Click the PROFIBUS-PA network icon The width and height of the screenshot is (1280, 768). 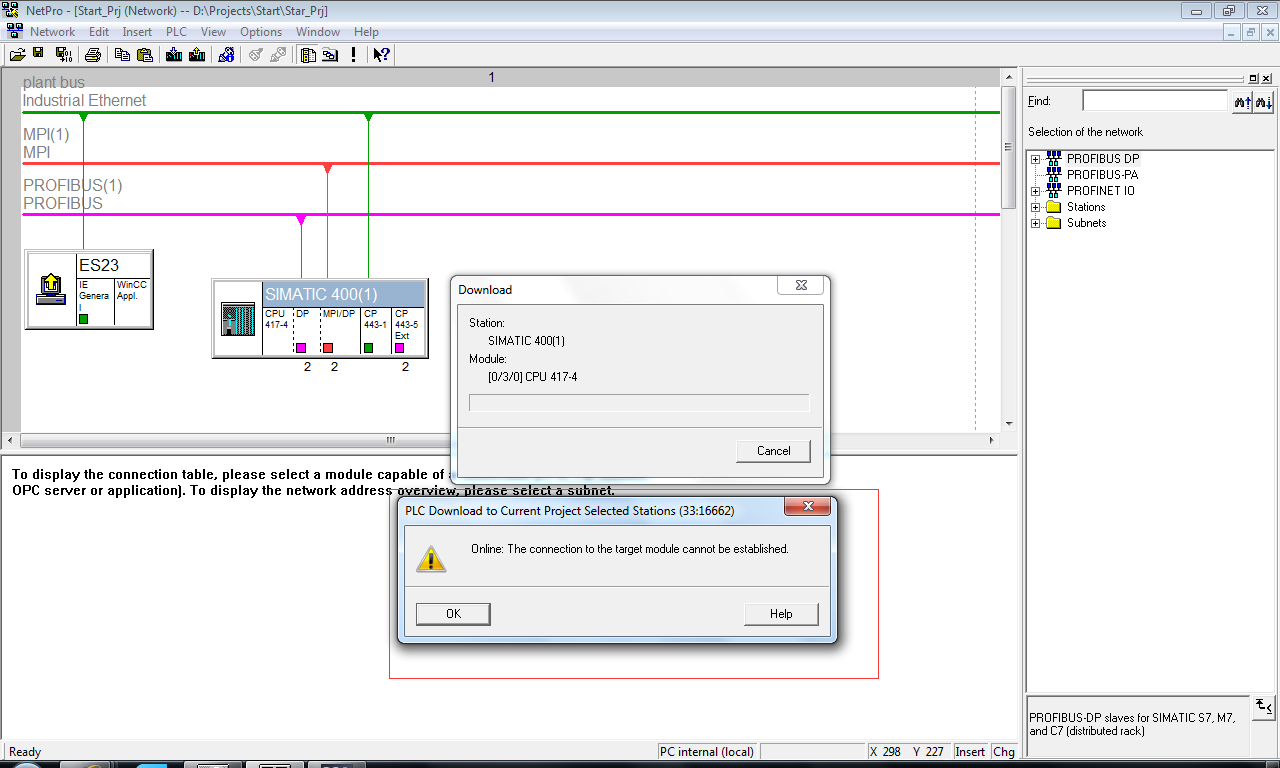(1054, 175)
